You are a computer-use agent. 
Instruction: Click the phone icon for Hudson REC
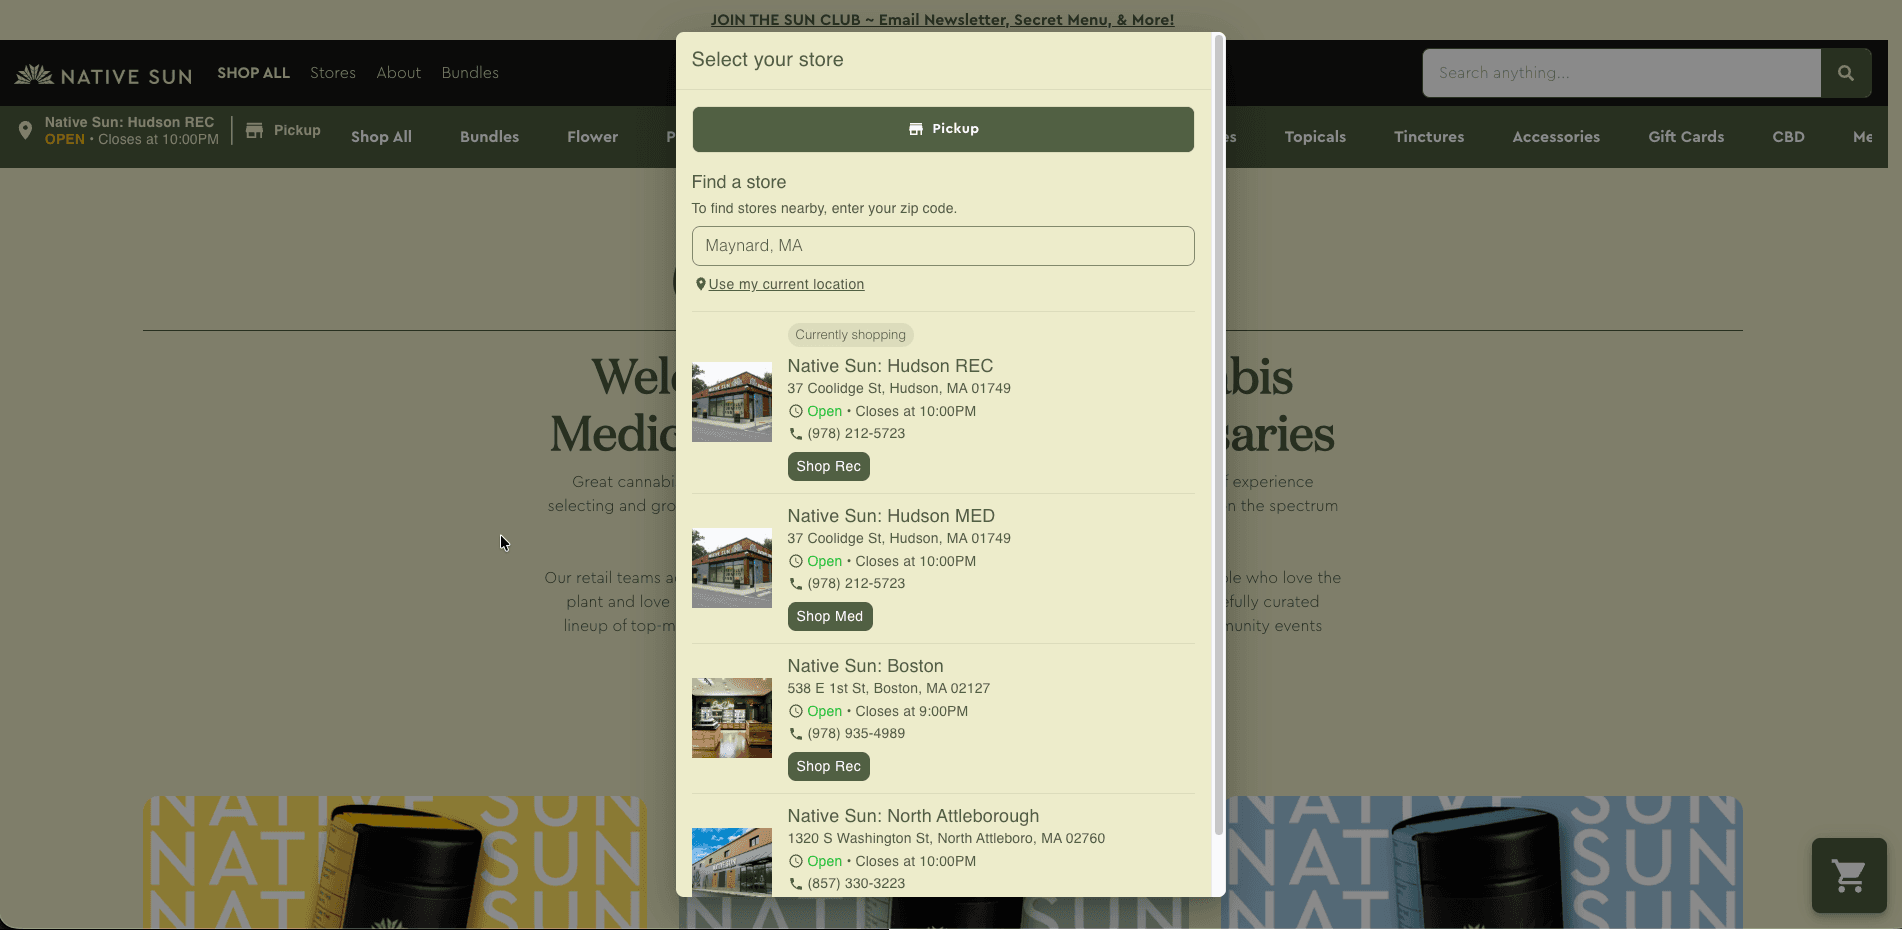tap(796, 434)
